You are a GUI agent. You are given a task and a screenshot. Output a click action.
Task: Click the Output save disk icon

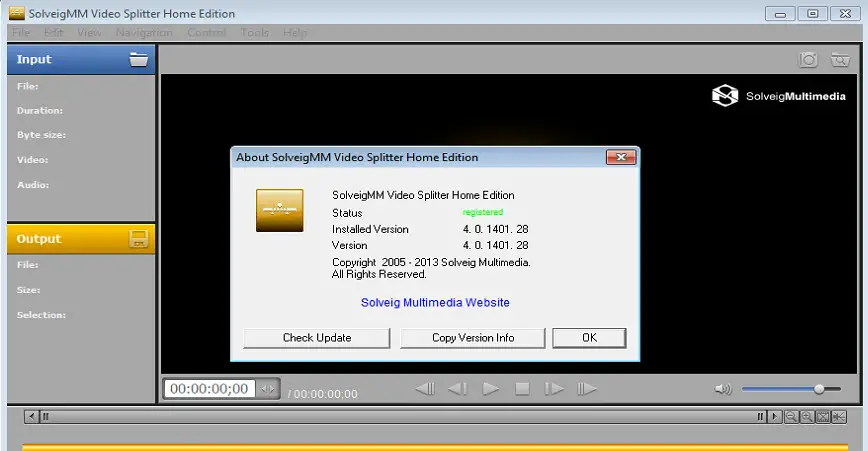pos(138,239)
